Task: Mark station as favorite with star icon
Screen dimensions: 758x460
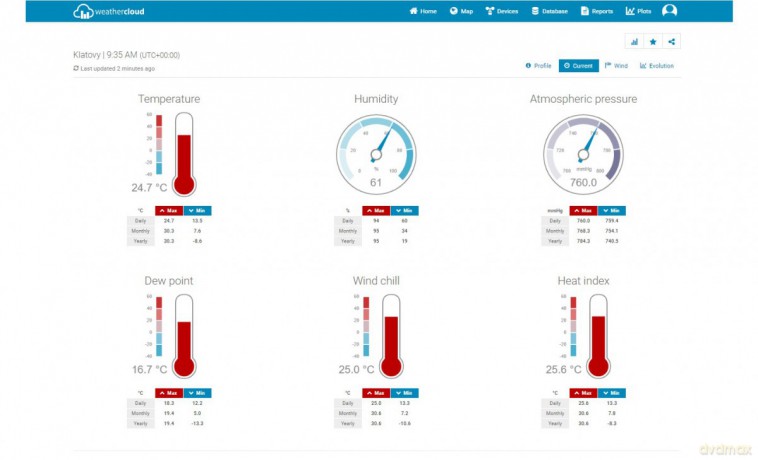Action: point(652,42)
